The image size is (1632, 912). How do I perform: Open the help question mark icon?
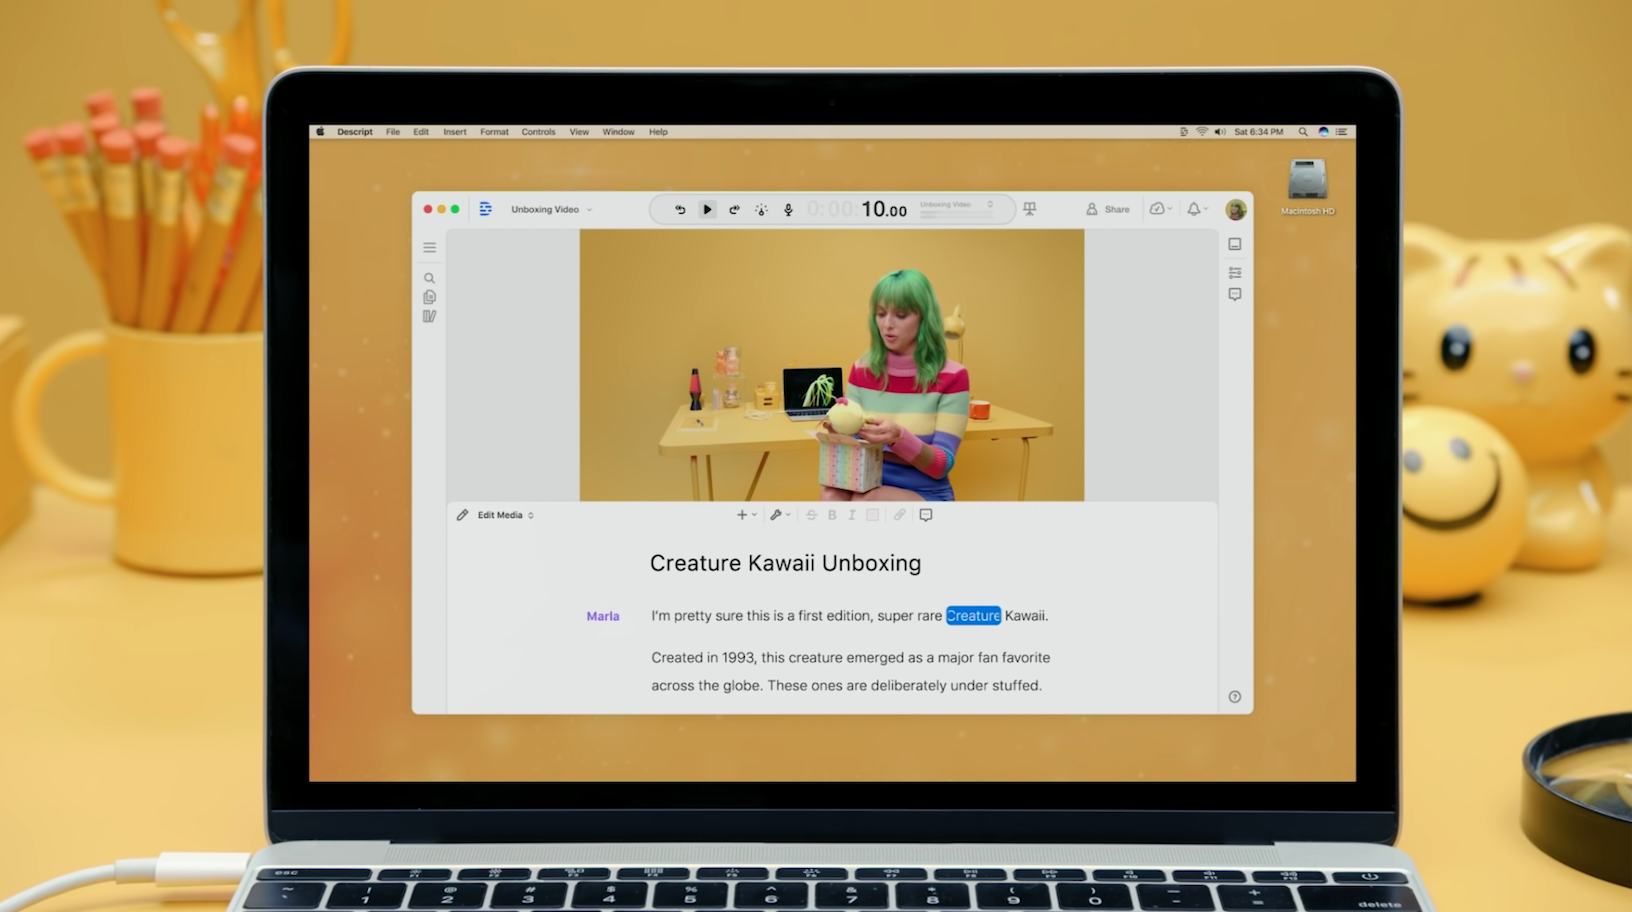pos(1235,697)
